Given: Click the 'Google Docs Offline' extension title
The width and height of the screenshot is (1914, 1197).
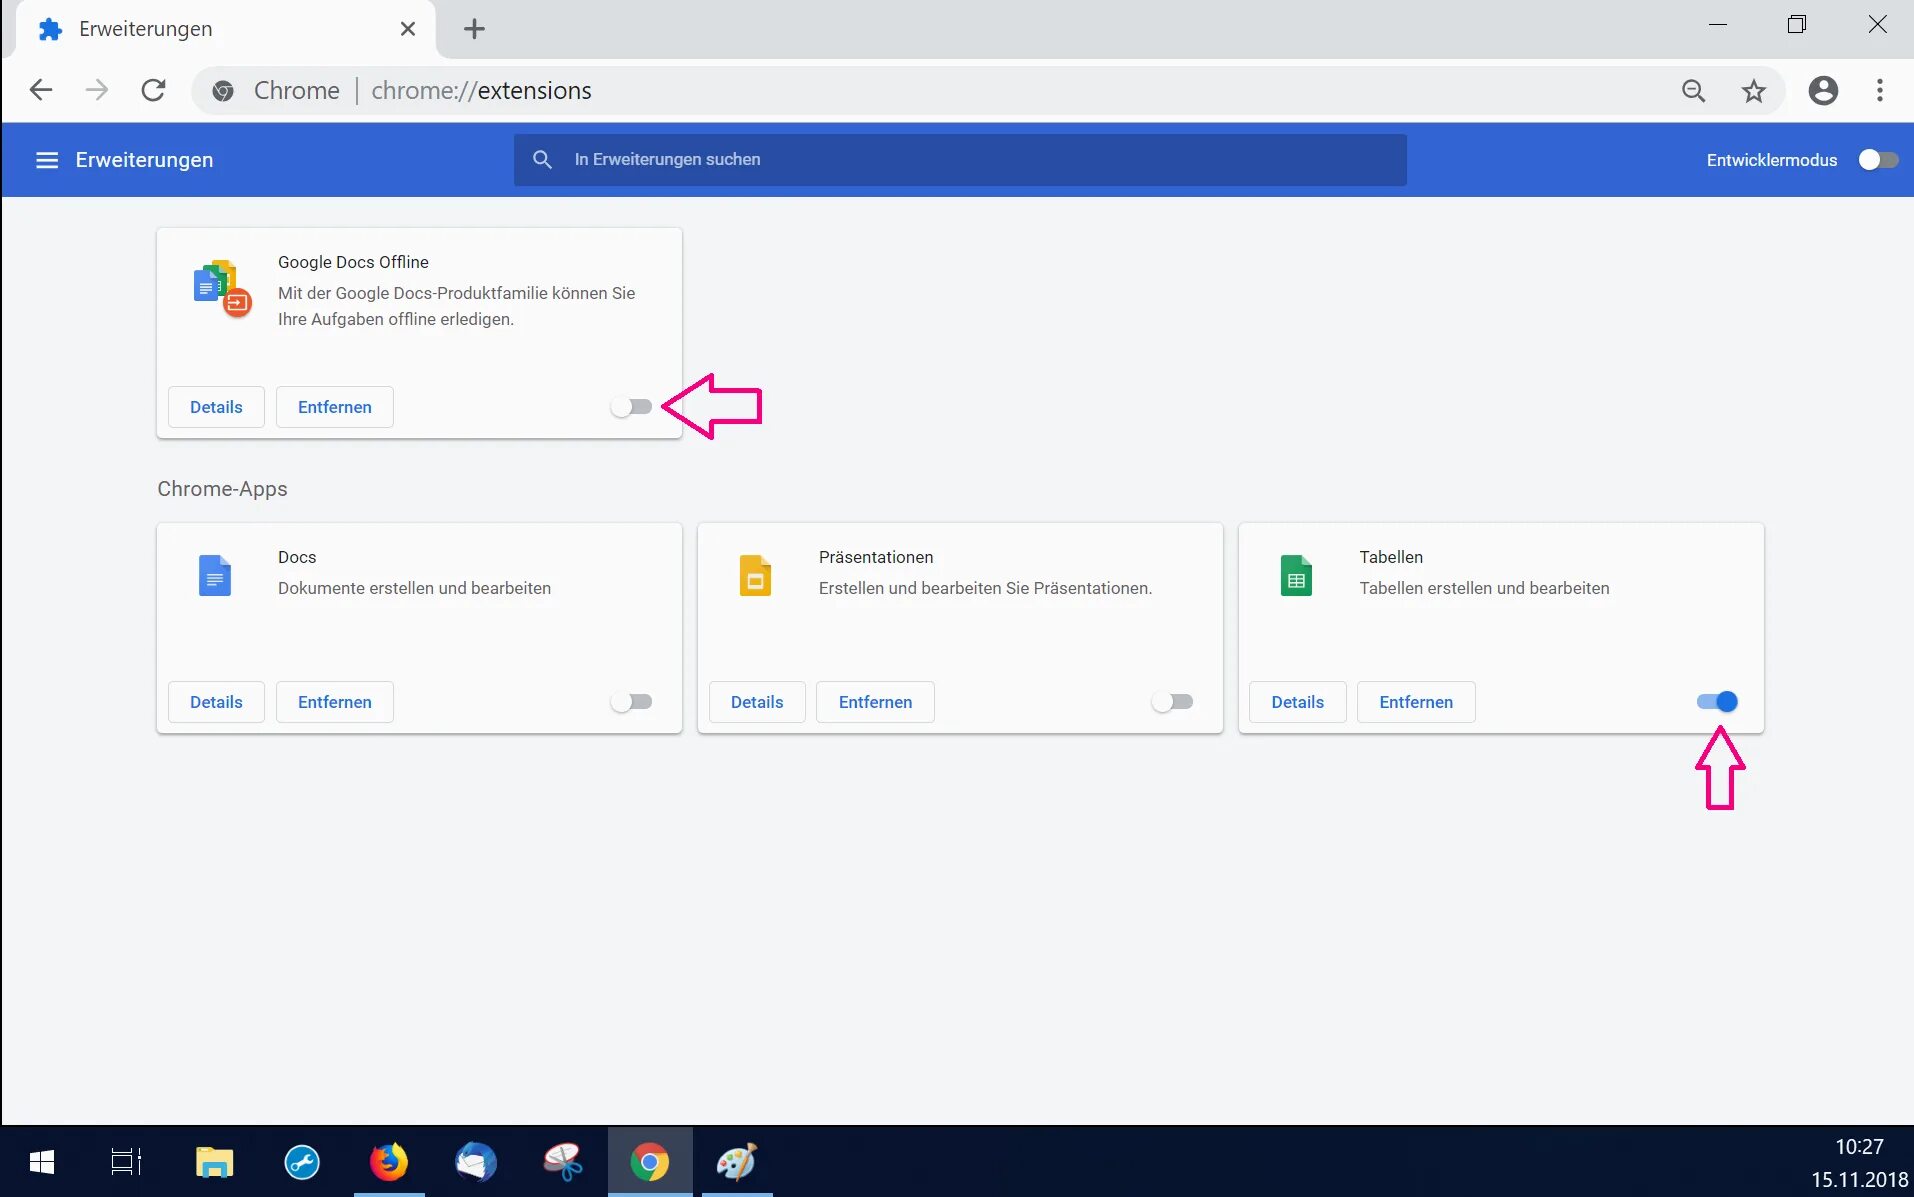Looking at the screenshot, I should (x=353, y=262).
